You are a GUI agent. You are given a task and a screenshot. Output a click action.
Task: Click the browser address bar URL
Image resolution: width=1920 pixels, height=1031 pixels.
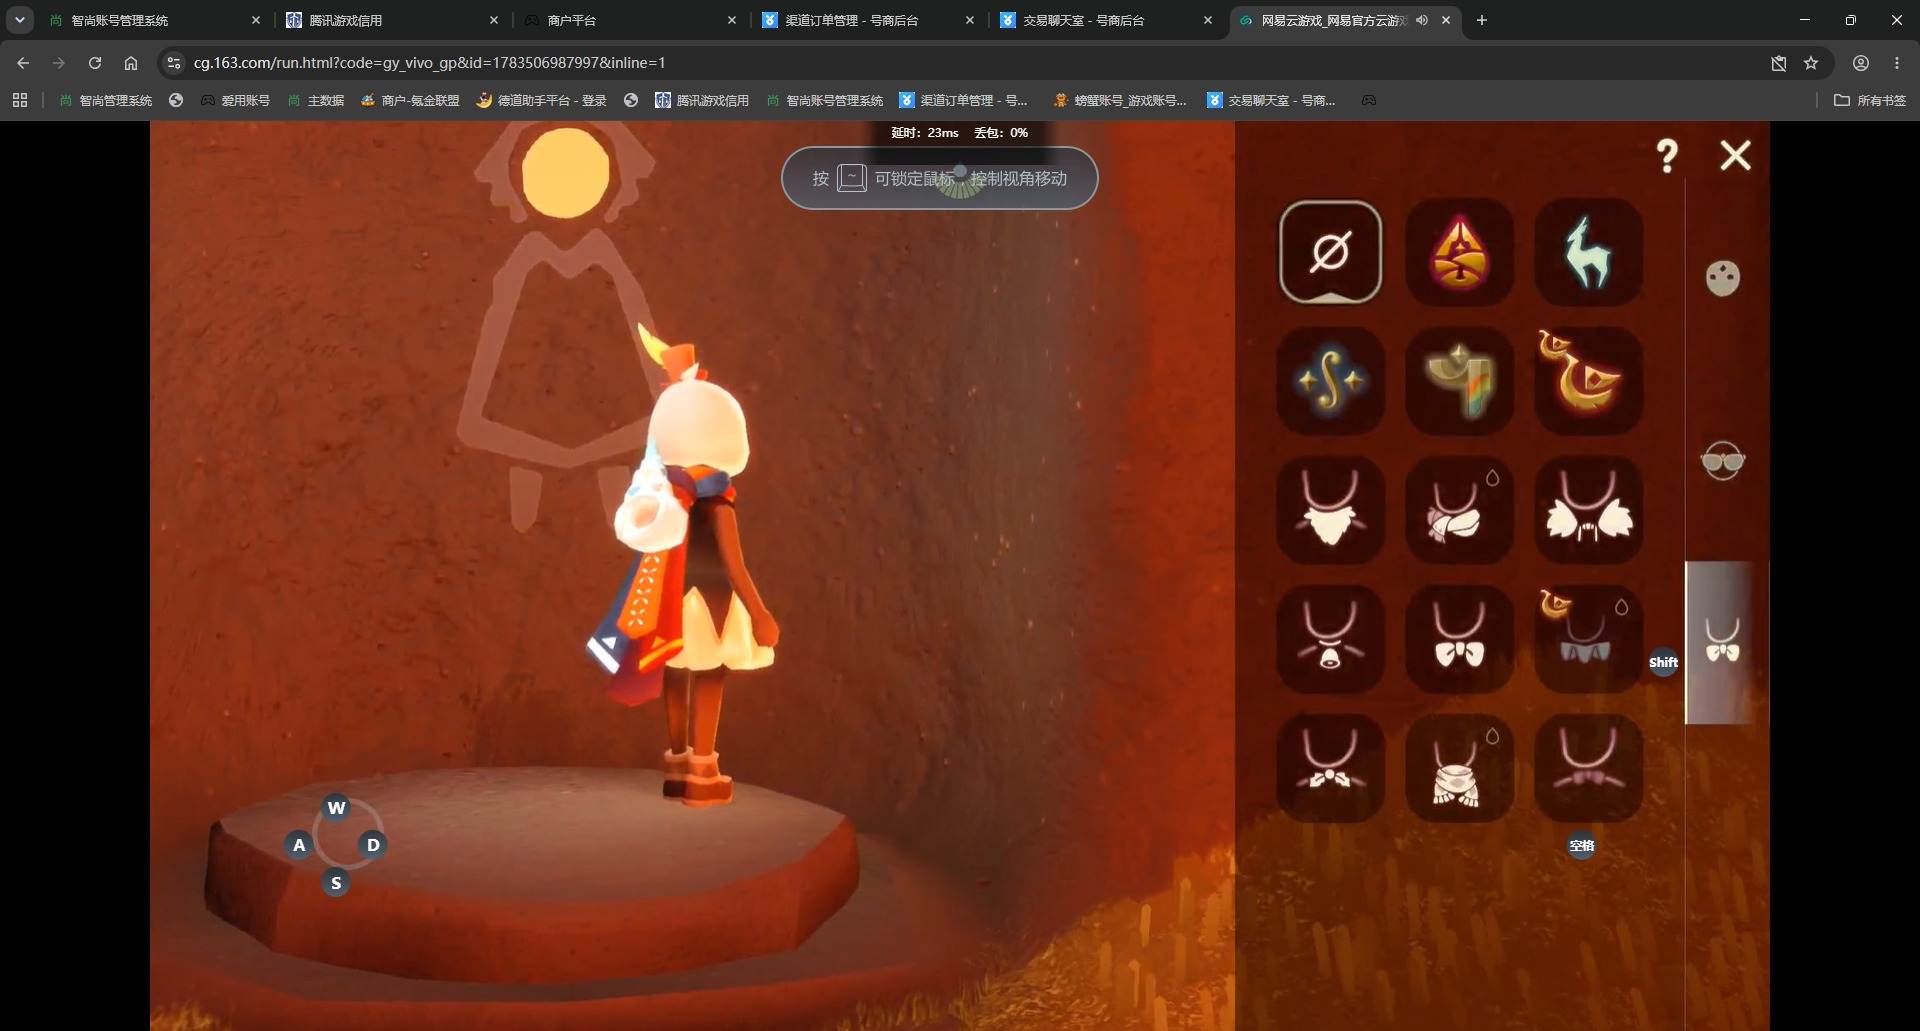430,63
